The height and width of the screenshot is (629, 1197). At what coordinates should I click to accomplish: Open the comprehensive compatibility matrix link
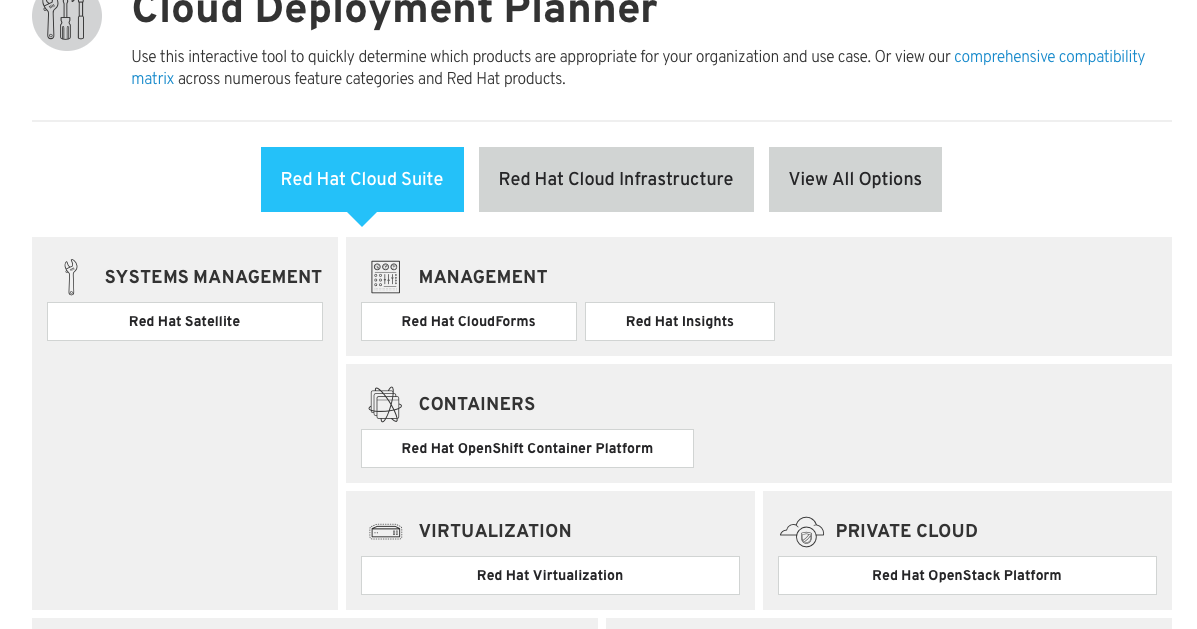[x=1049, y=57]
